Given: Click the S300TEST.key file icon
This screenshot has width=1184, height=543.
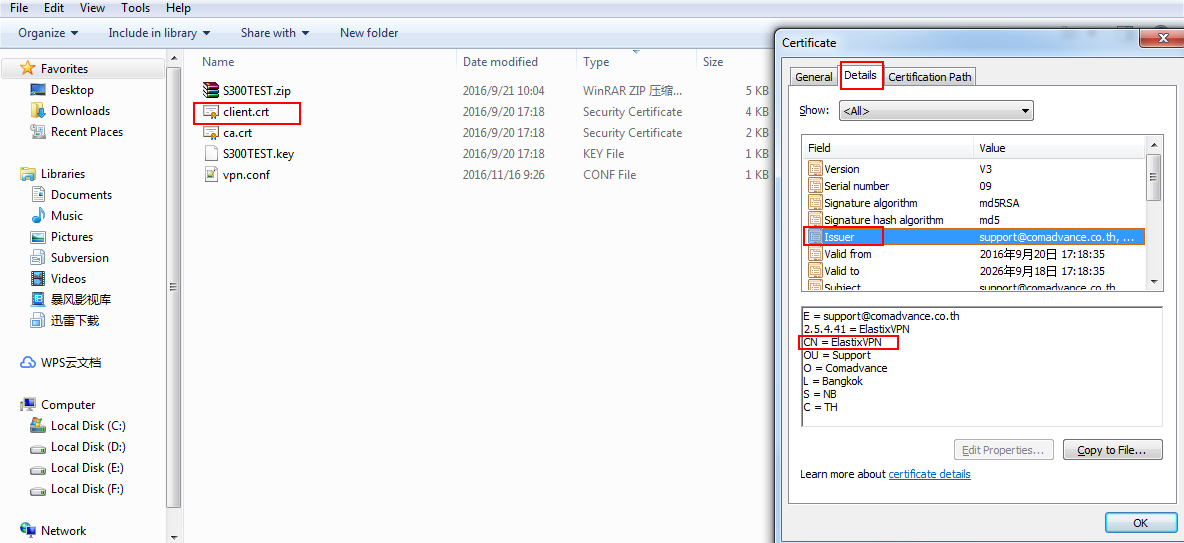Looking at the screenshot, I should 211,153.
